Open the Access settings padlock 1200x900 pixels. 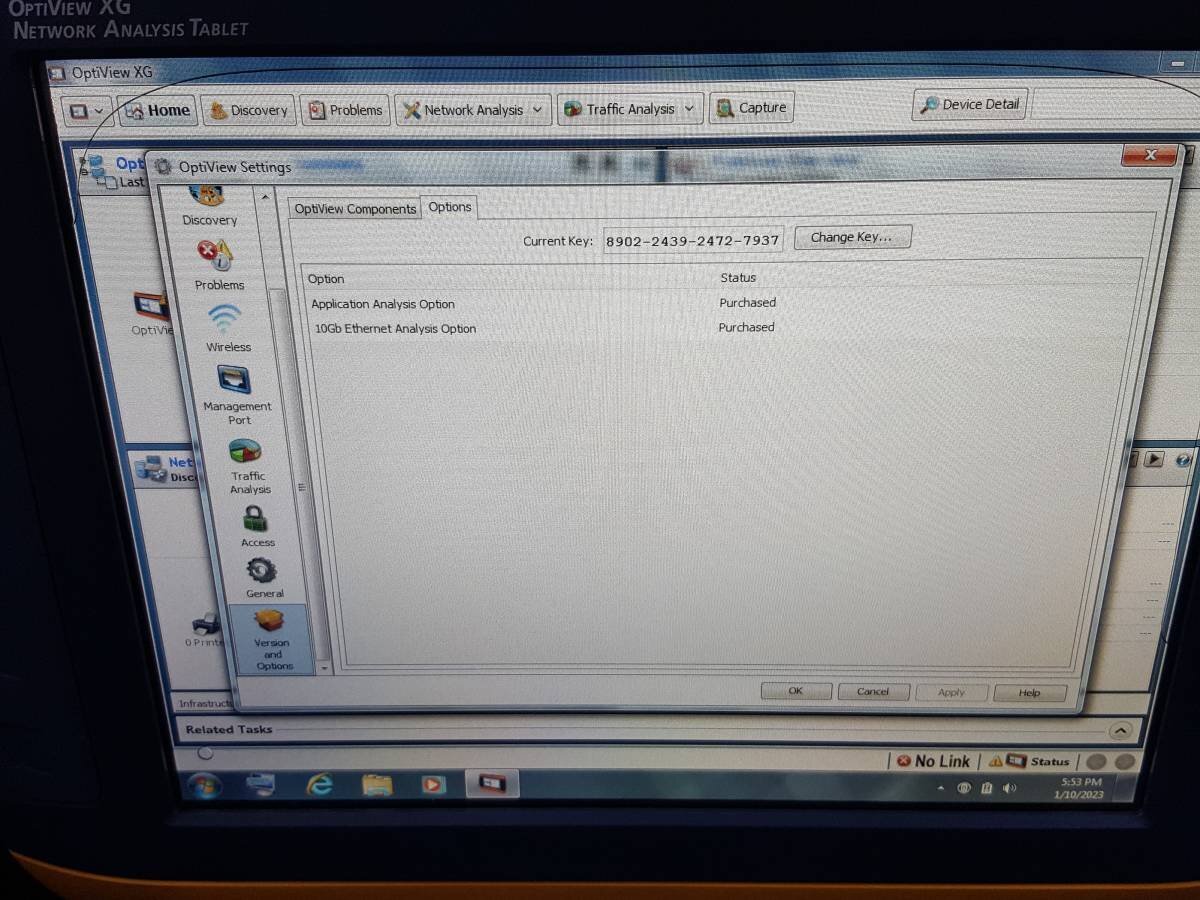[256, 526]
